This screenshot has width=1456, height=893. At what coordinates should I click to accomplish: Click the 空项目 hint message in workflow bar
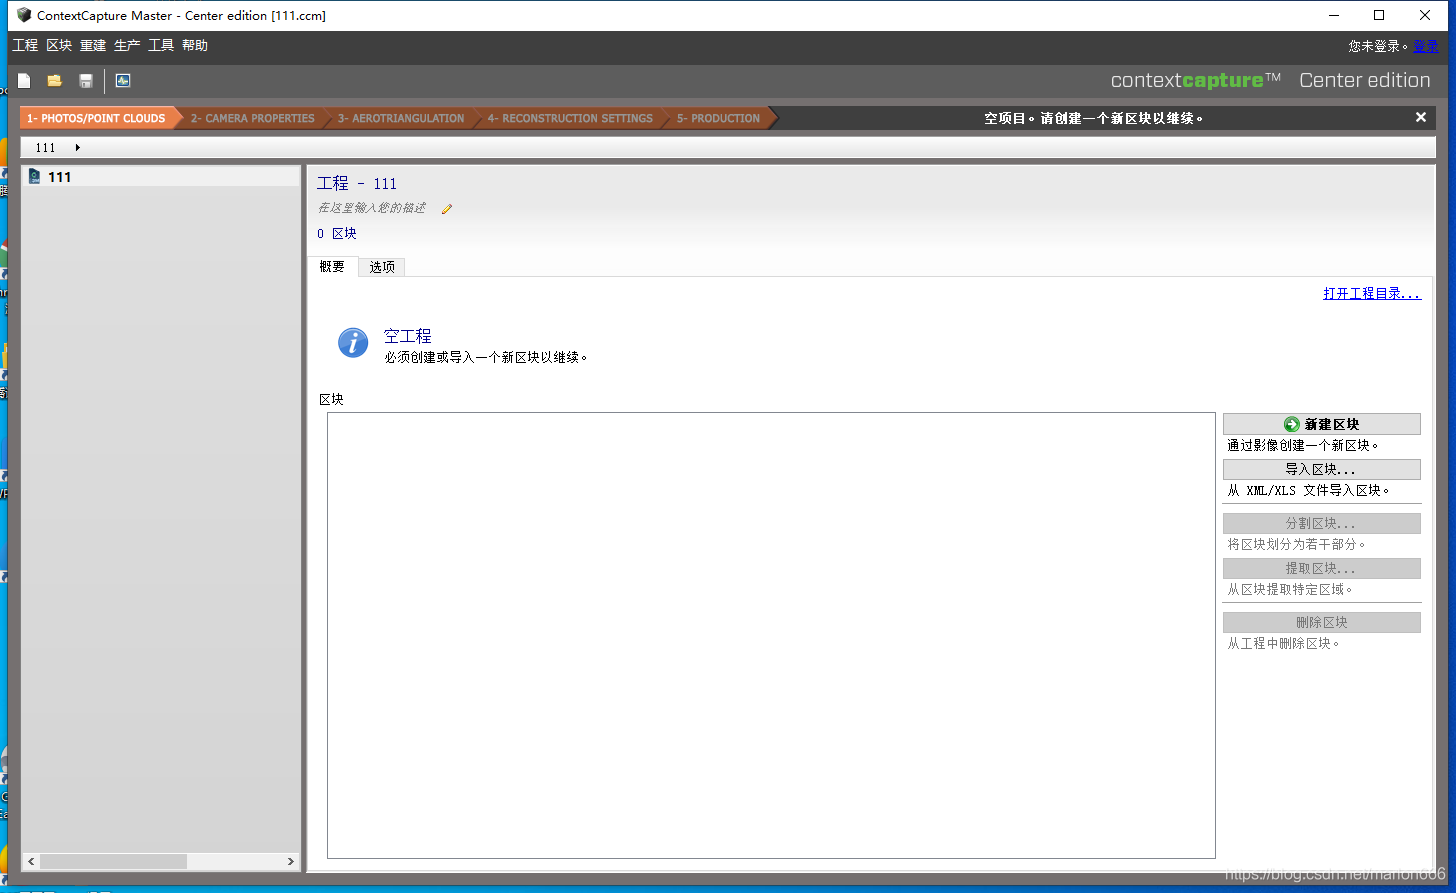tap(1094, 118)
